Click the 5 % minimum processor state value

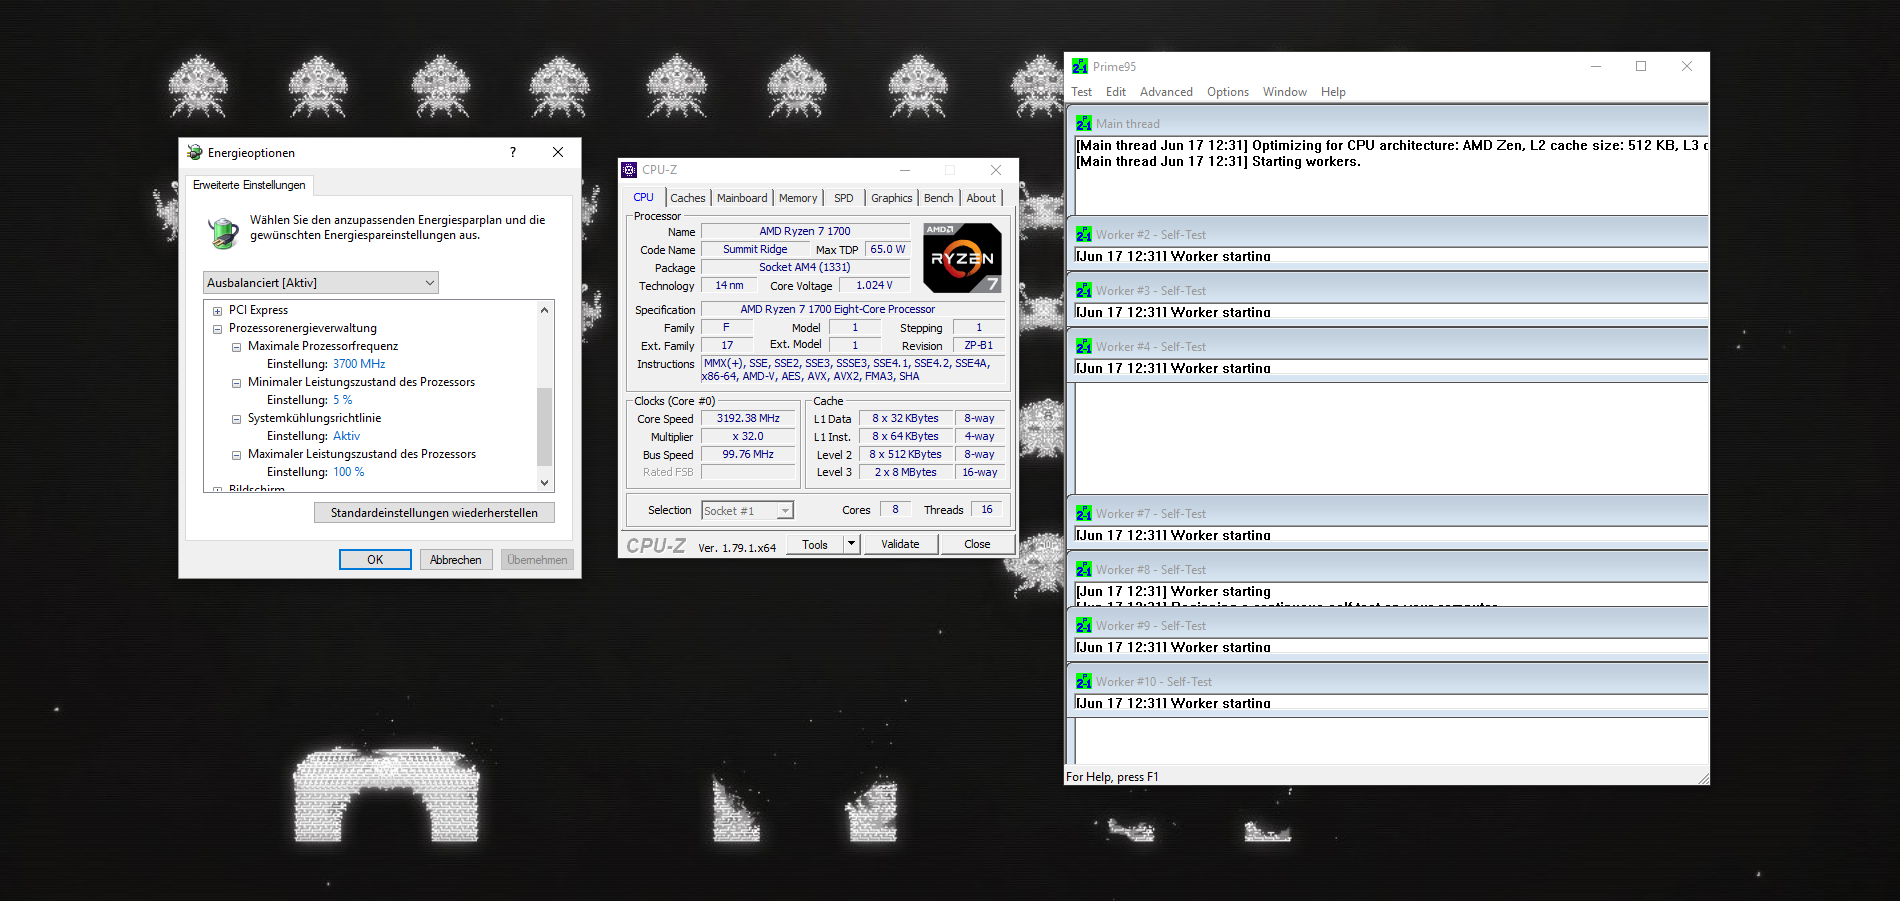(x=343, y=400)
